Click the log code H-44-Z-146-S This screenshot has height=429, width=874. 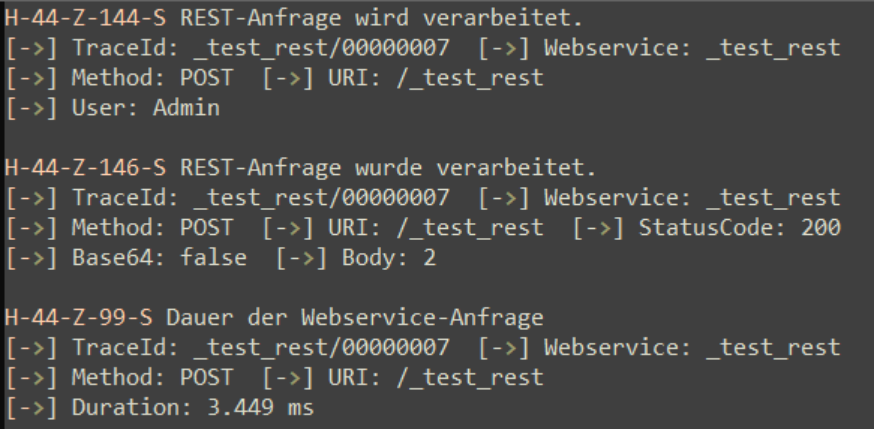[x=85, y=168]
